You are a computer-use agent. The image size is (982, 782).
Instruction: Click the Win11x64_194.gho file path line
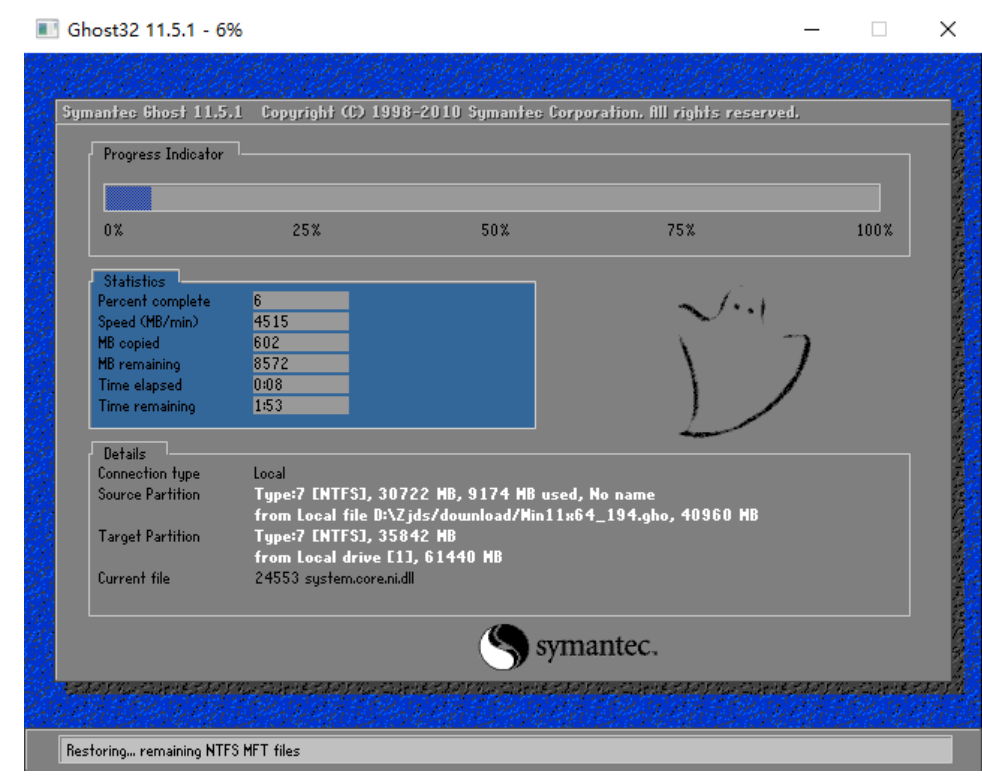coord(506,515)
